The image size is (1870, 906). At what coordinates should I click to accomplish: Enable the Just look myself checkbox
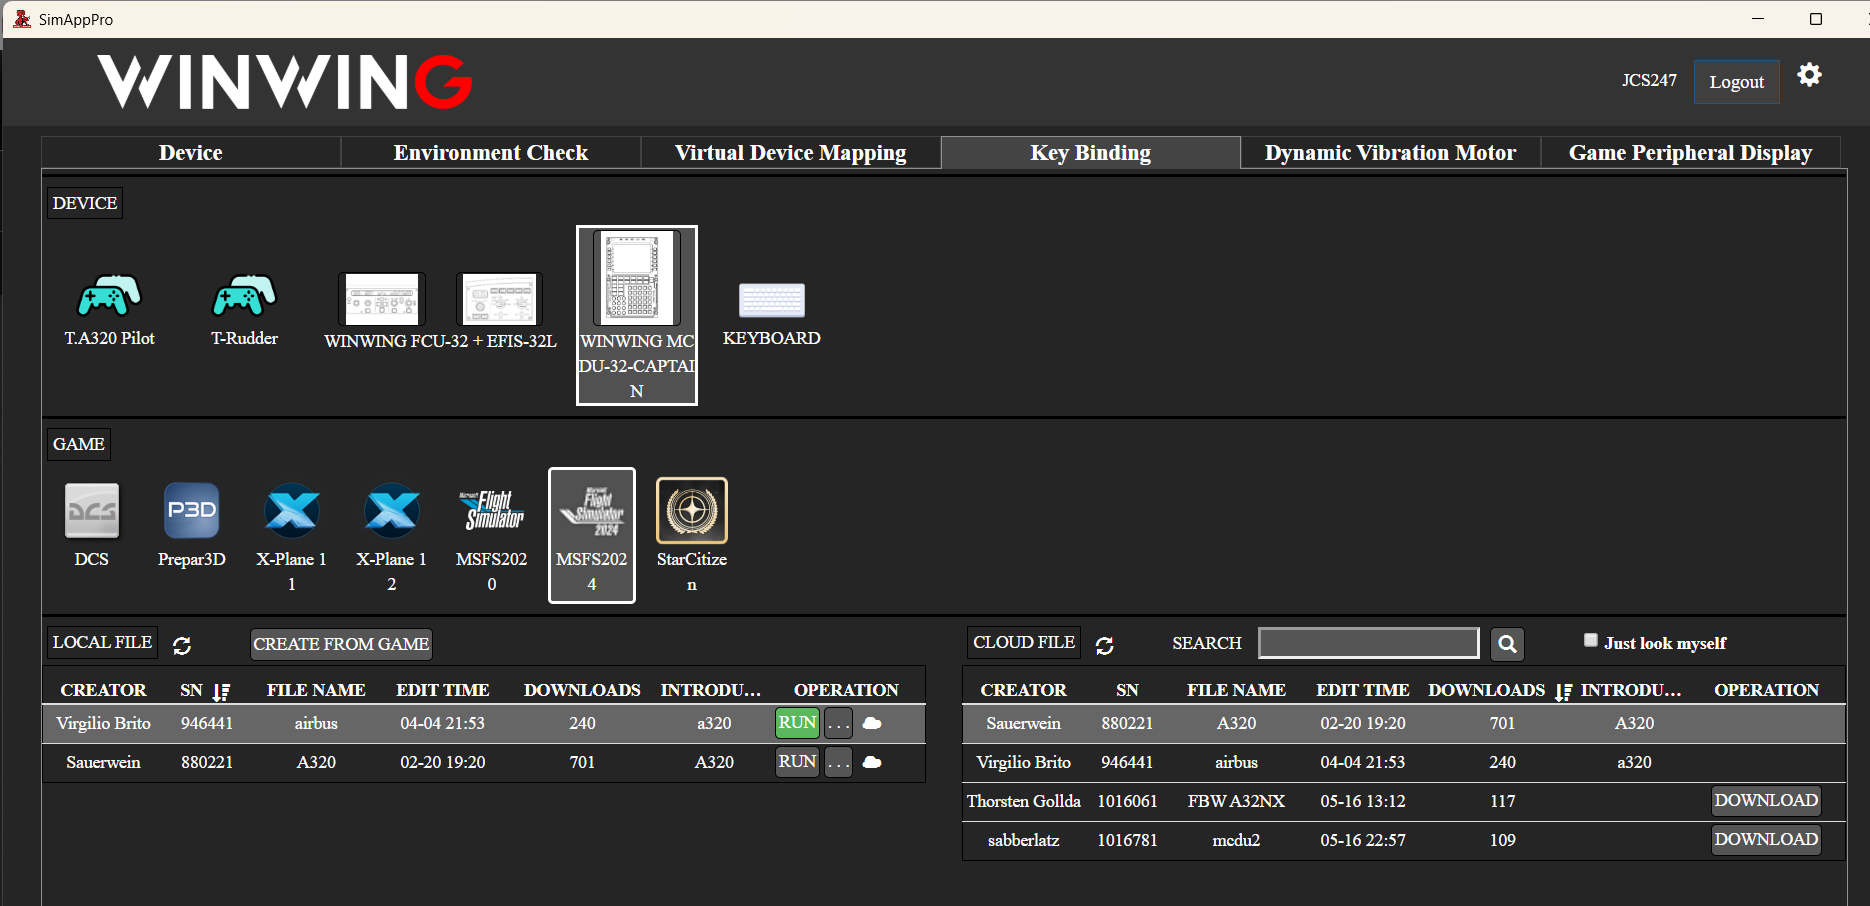tap(1591, 640)
